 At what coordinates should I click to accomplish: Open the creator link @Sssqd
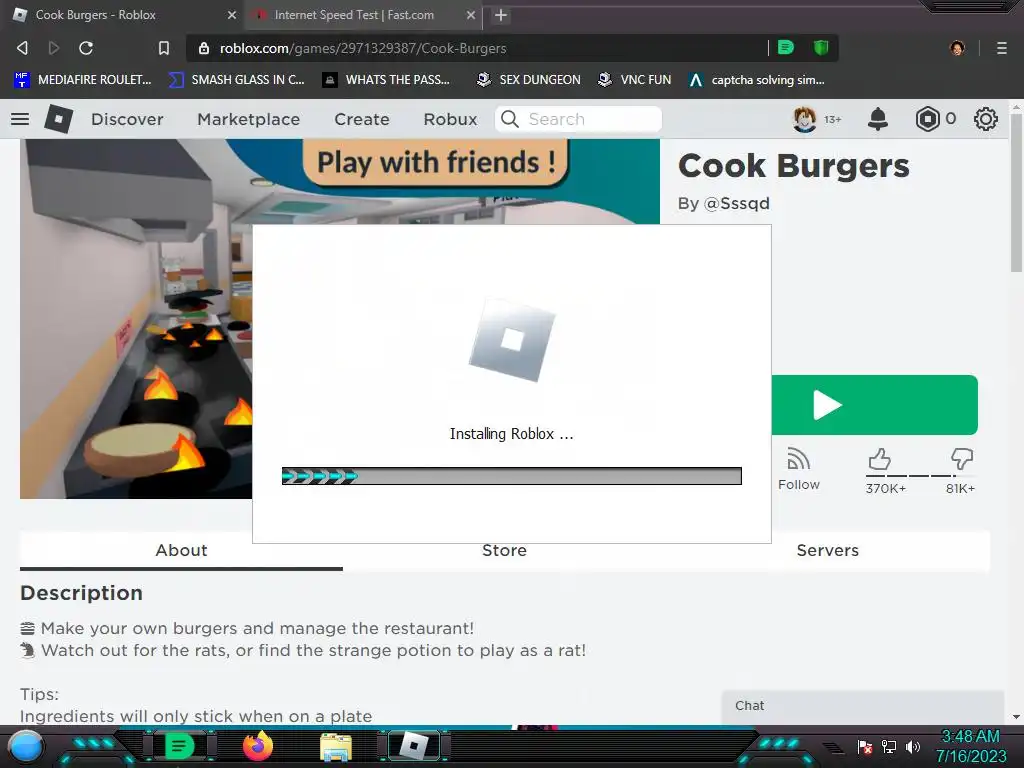pyautogui.click(x=737, y=204)
